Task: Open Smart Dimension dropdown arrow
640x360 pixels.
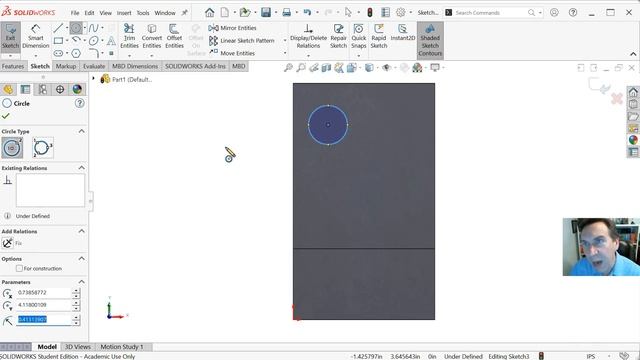Action: pos(36,56)
